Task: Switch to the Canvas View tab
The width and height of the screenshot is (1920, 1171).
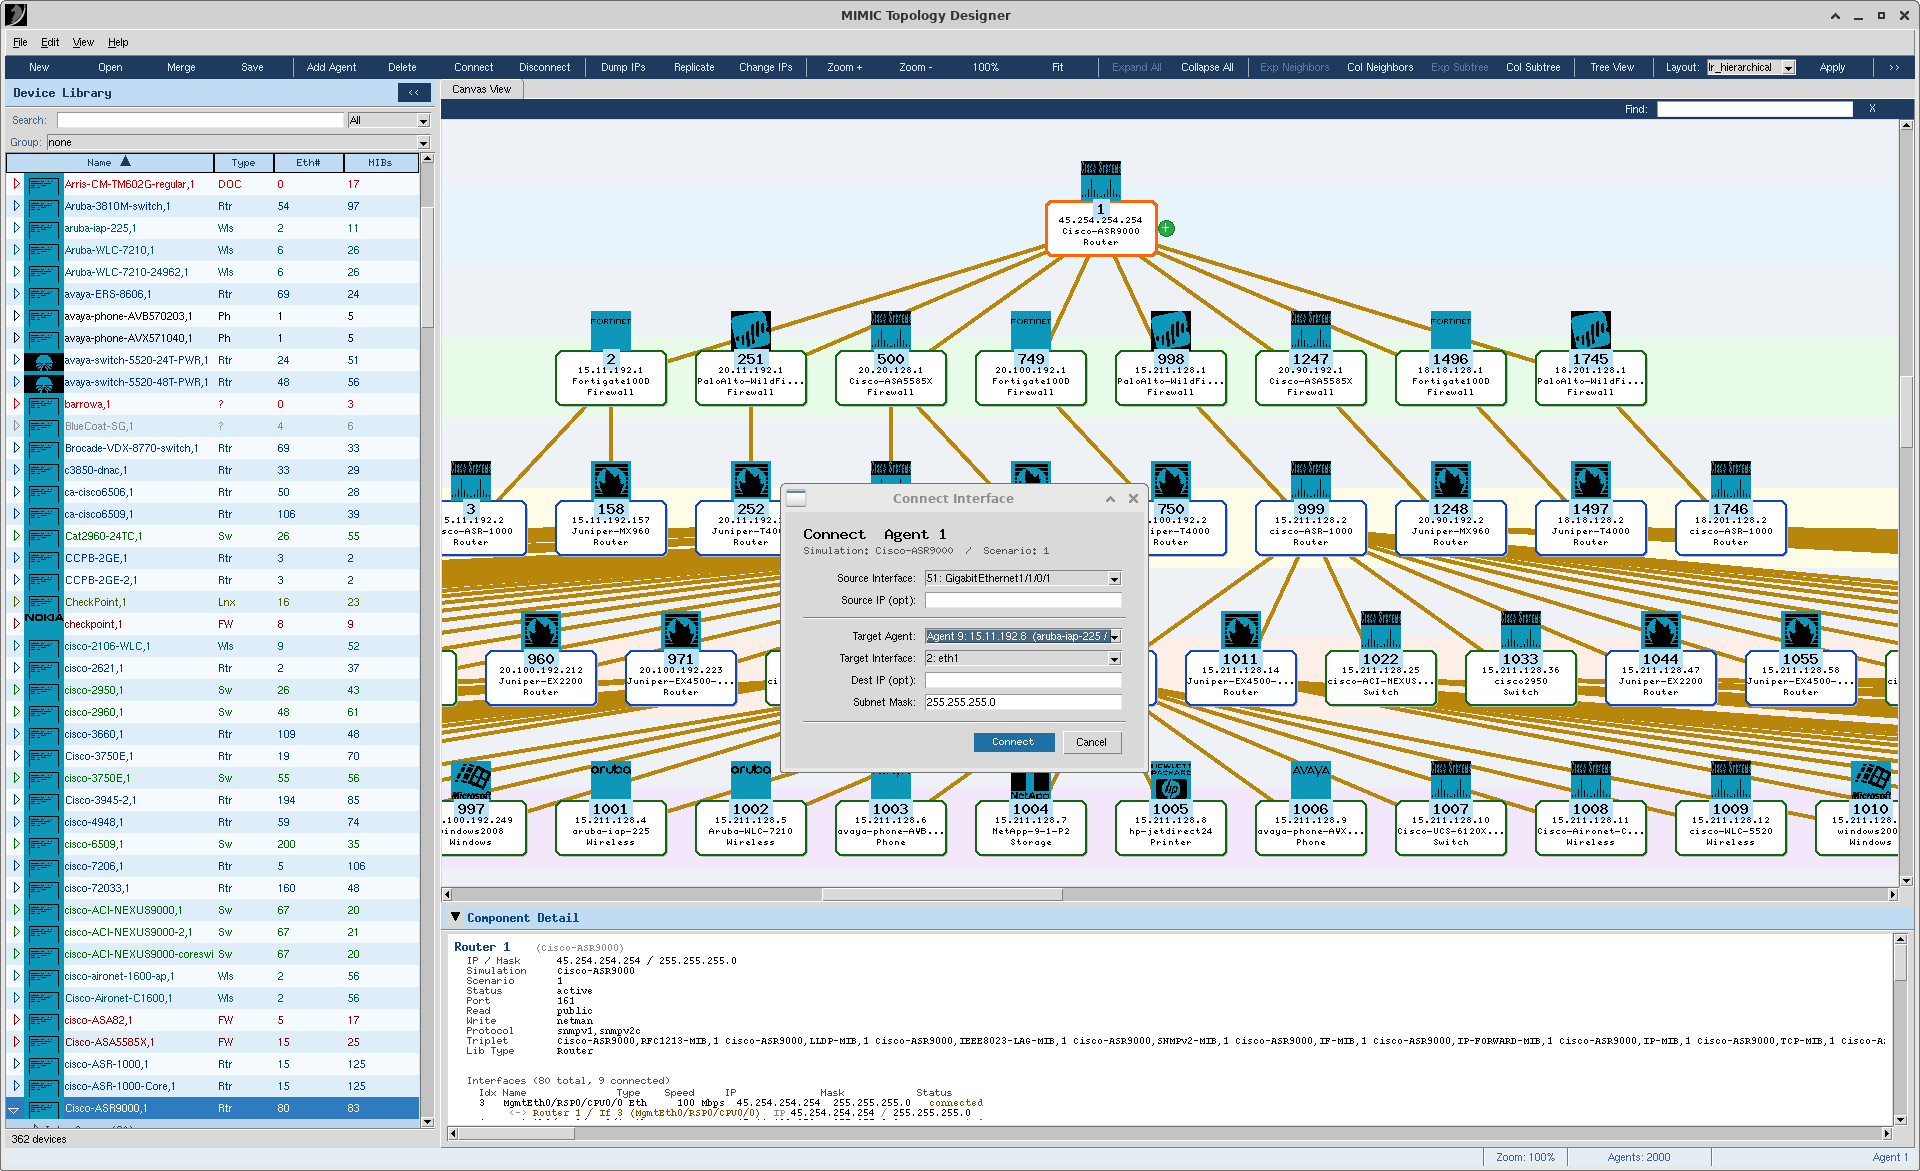Action: pos(481,89)
